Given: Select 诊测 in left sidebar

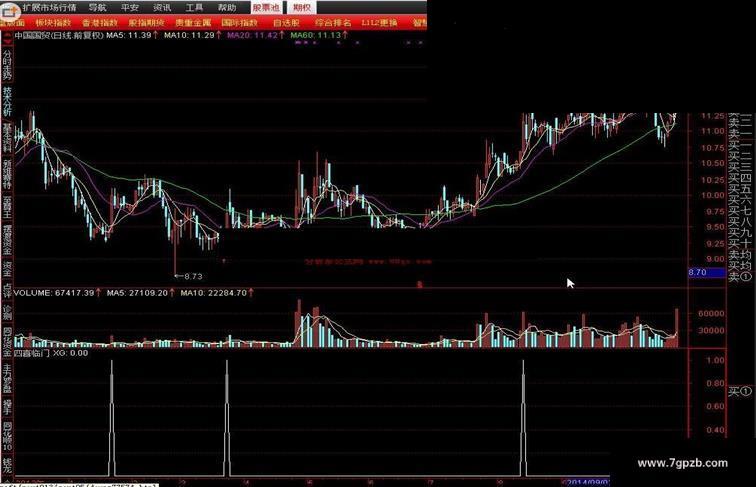Looking at the screenshot, I should tap(7, 312).
